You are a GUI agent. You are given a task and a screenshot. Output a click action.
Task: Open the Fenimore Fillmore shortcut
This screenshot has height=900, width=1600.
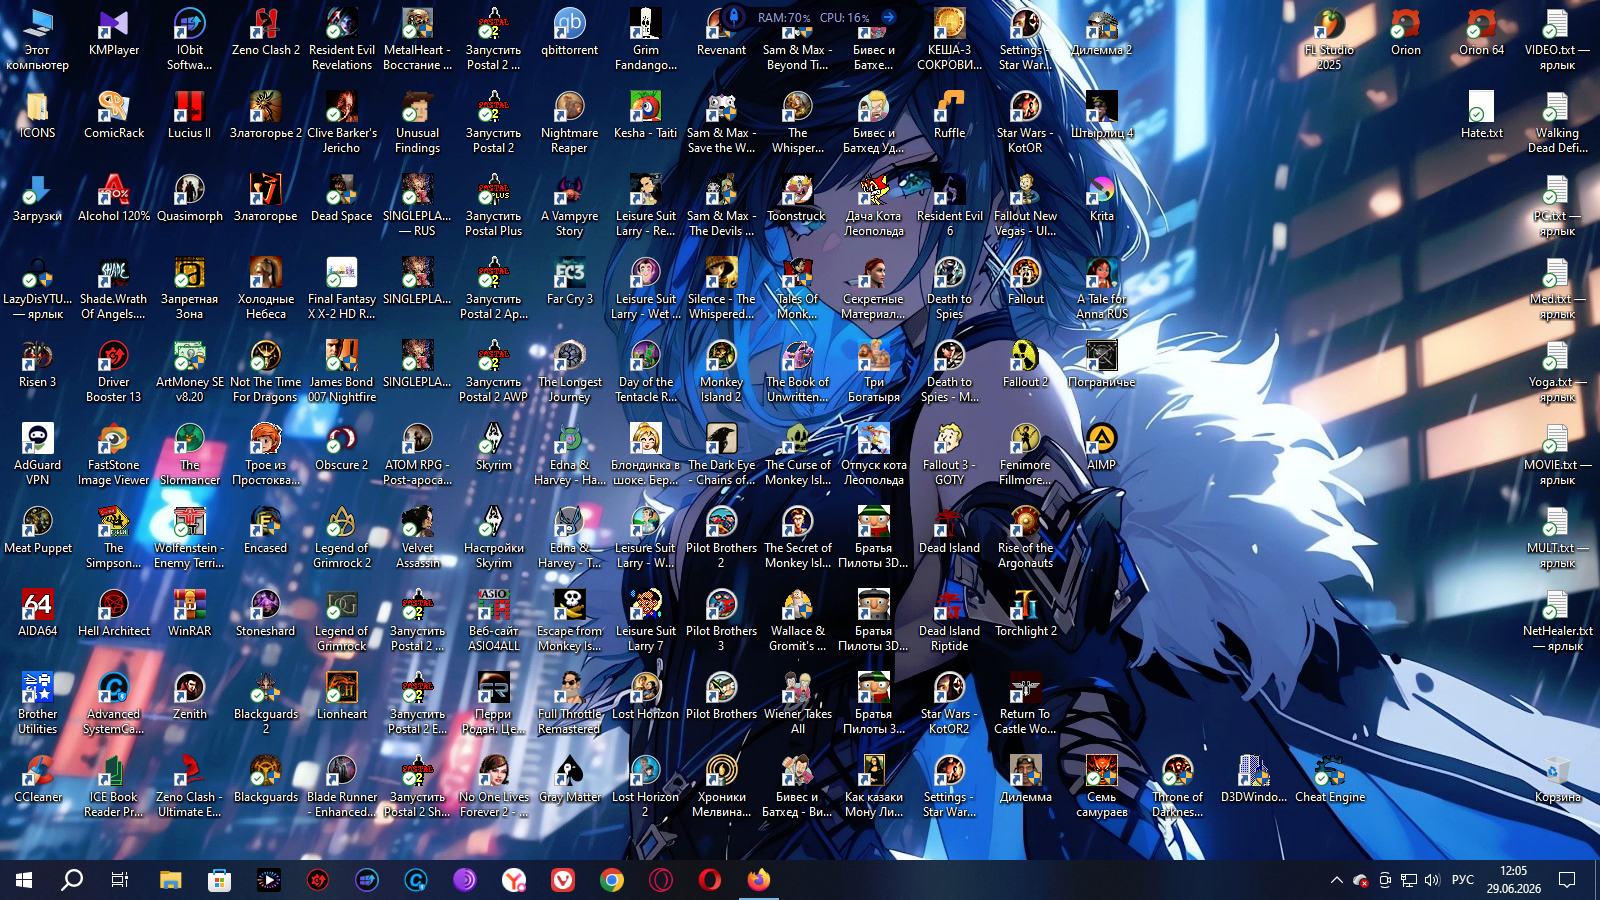pos(1026,455)
